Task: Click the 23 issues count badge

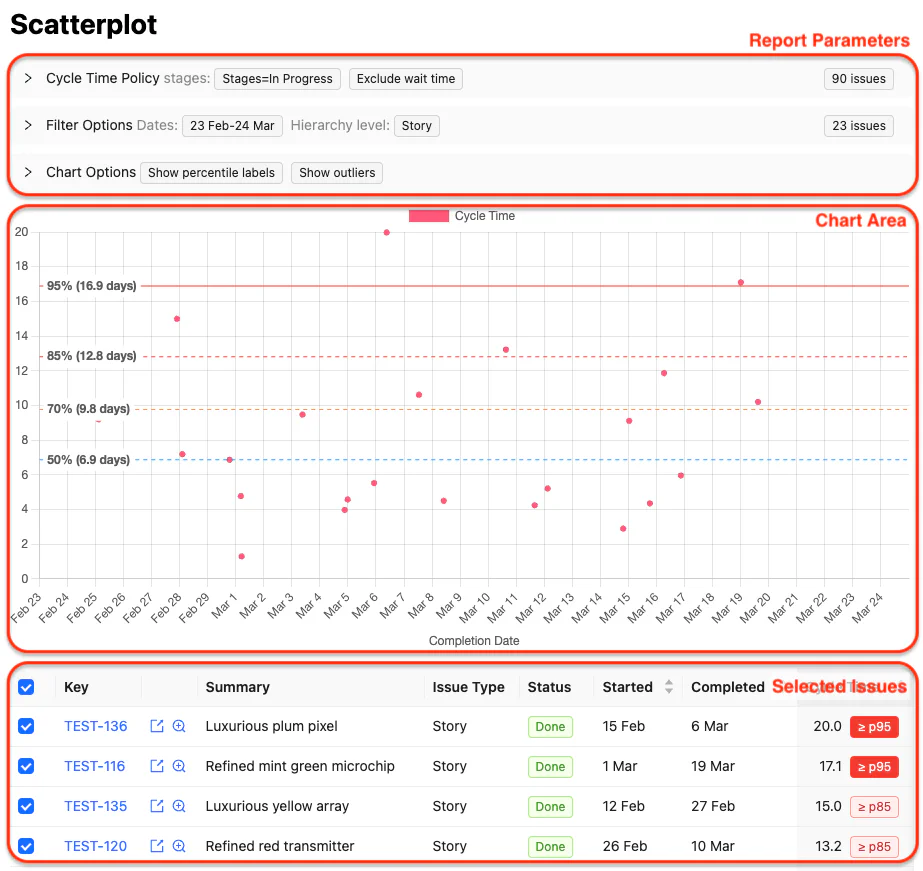Action: pyautogui.click(x=859, y=126)
